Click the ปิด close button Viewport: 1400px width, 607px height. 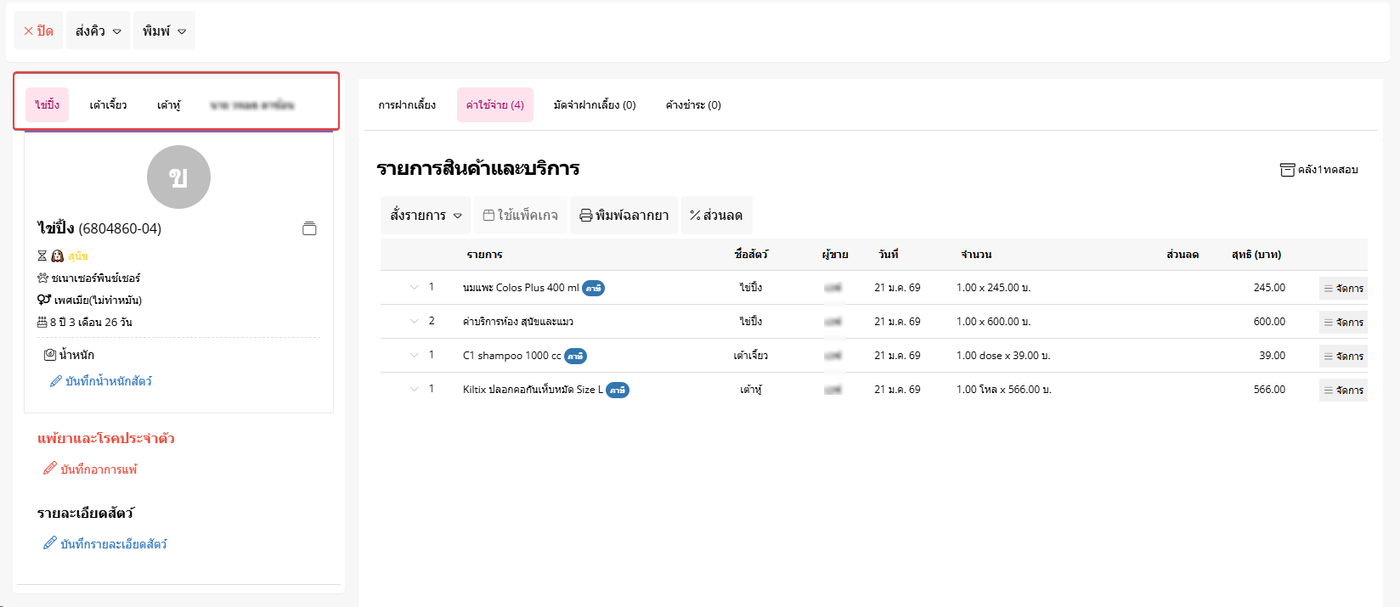pyautogui.click(x=38, y=31)
